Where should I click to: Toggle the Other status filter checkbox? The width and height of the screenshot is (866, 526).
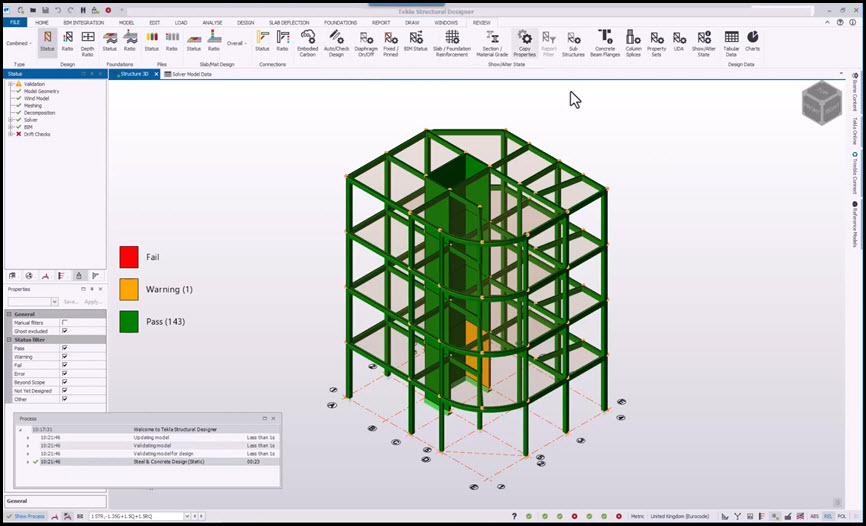click(x=65, y=399)
